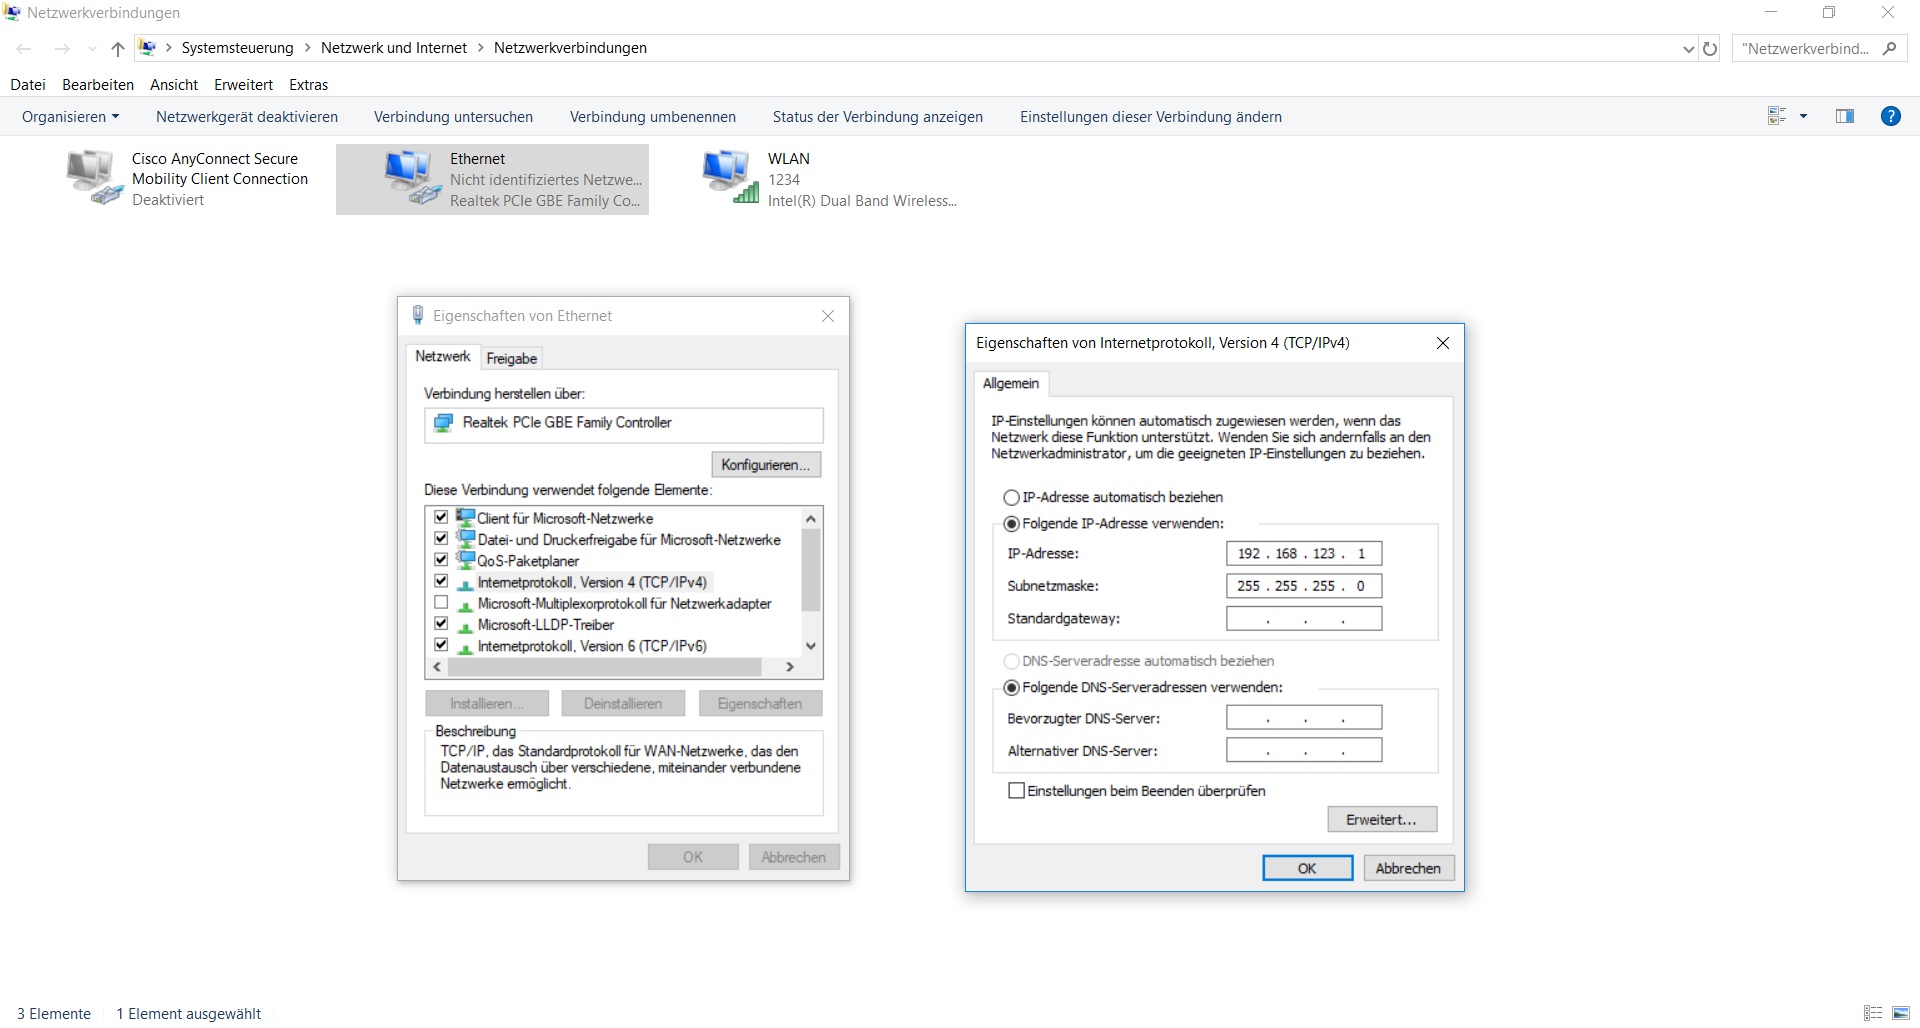1920x1028 pixels.
Task: Enable Microsoft-Multiplexorprotokoll checkbox
Action: pos(441,603)
